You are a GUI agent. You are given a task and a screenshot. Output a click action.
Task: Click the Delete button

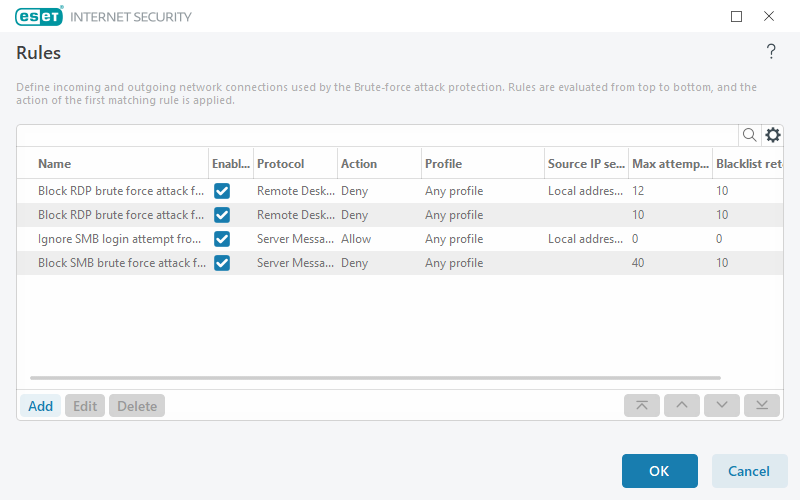tap(137, 406)
